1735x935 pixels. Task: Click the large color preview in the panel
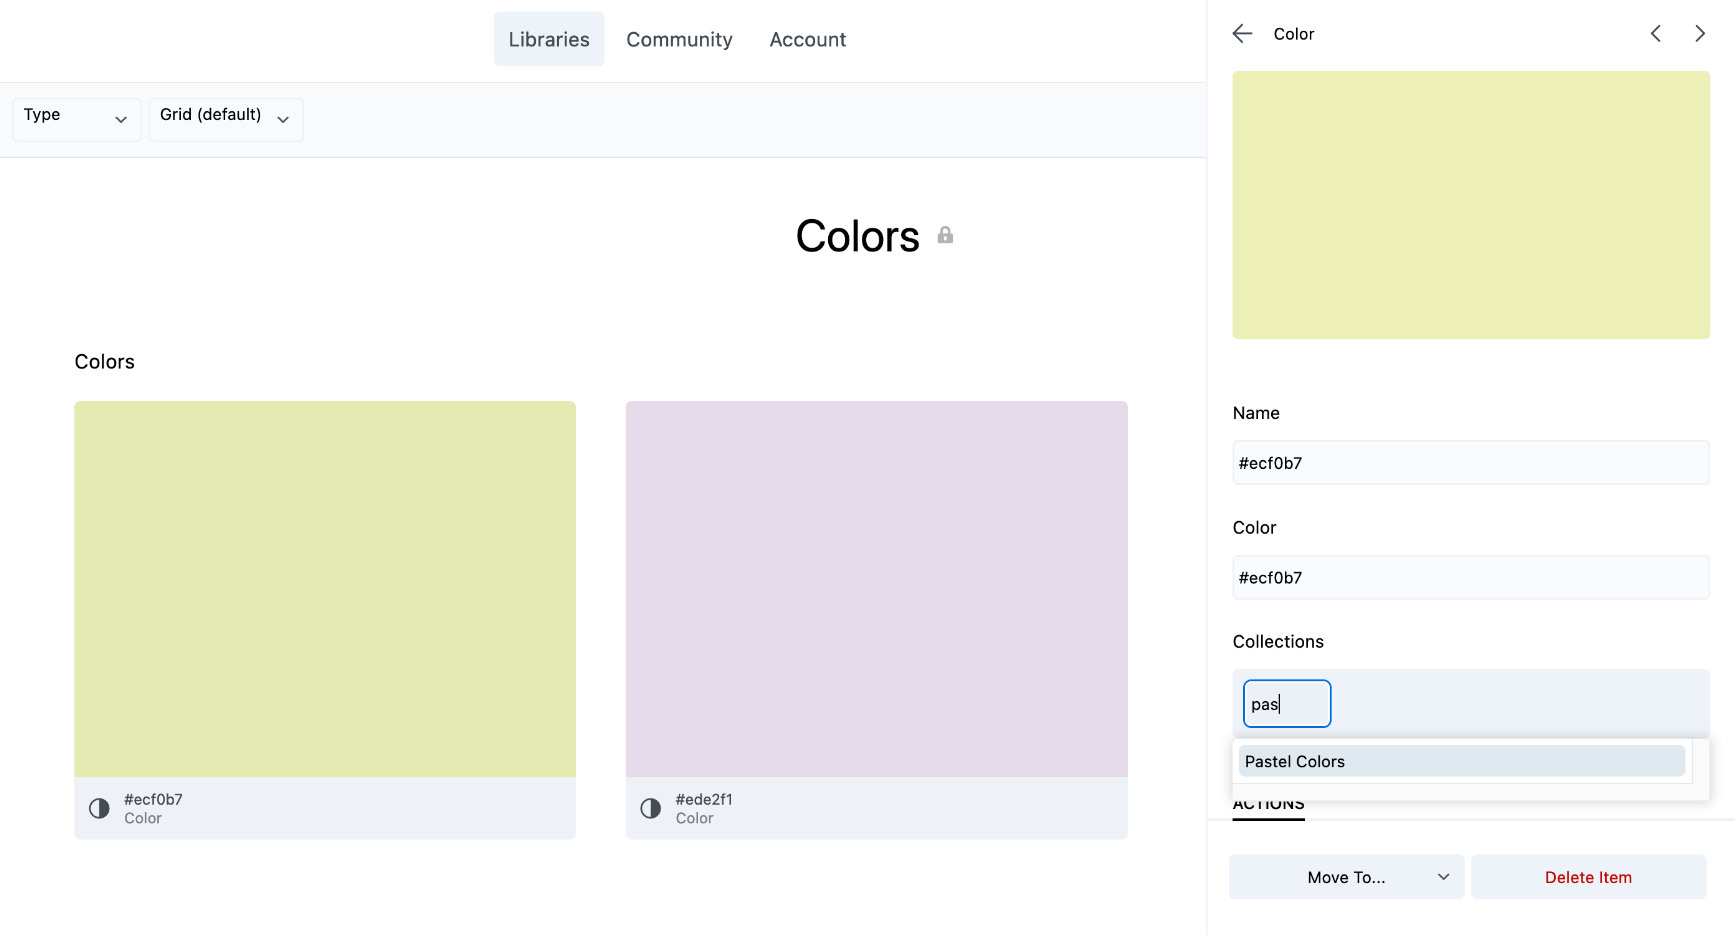tap(1470, 204)
